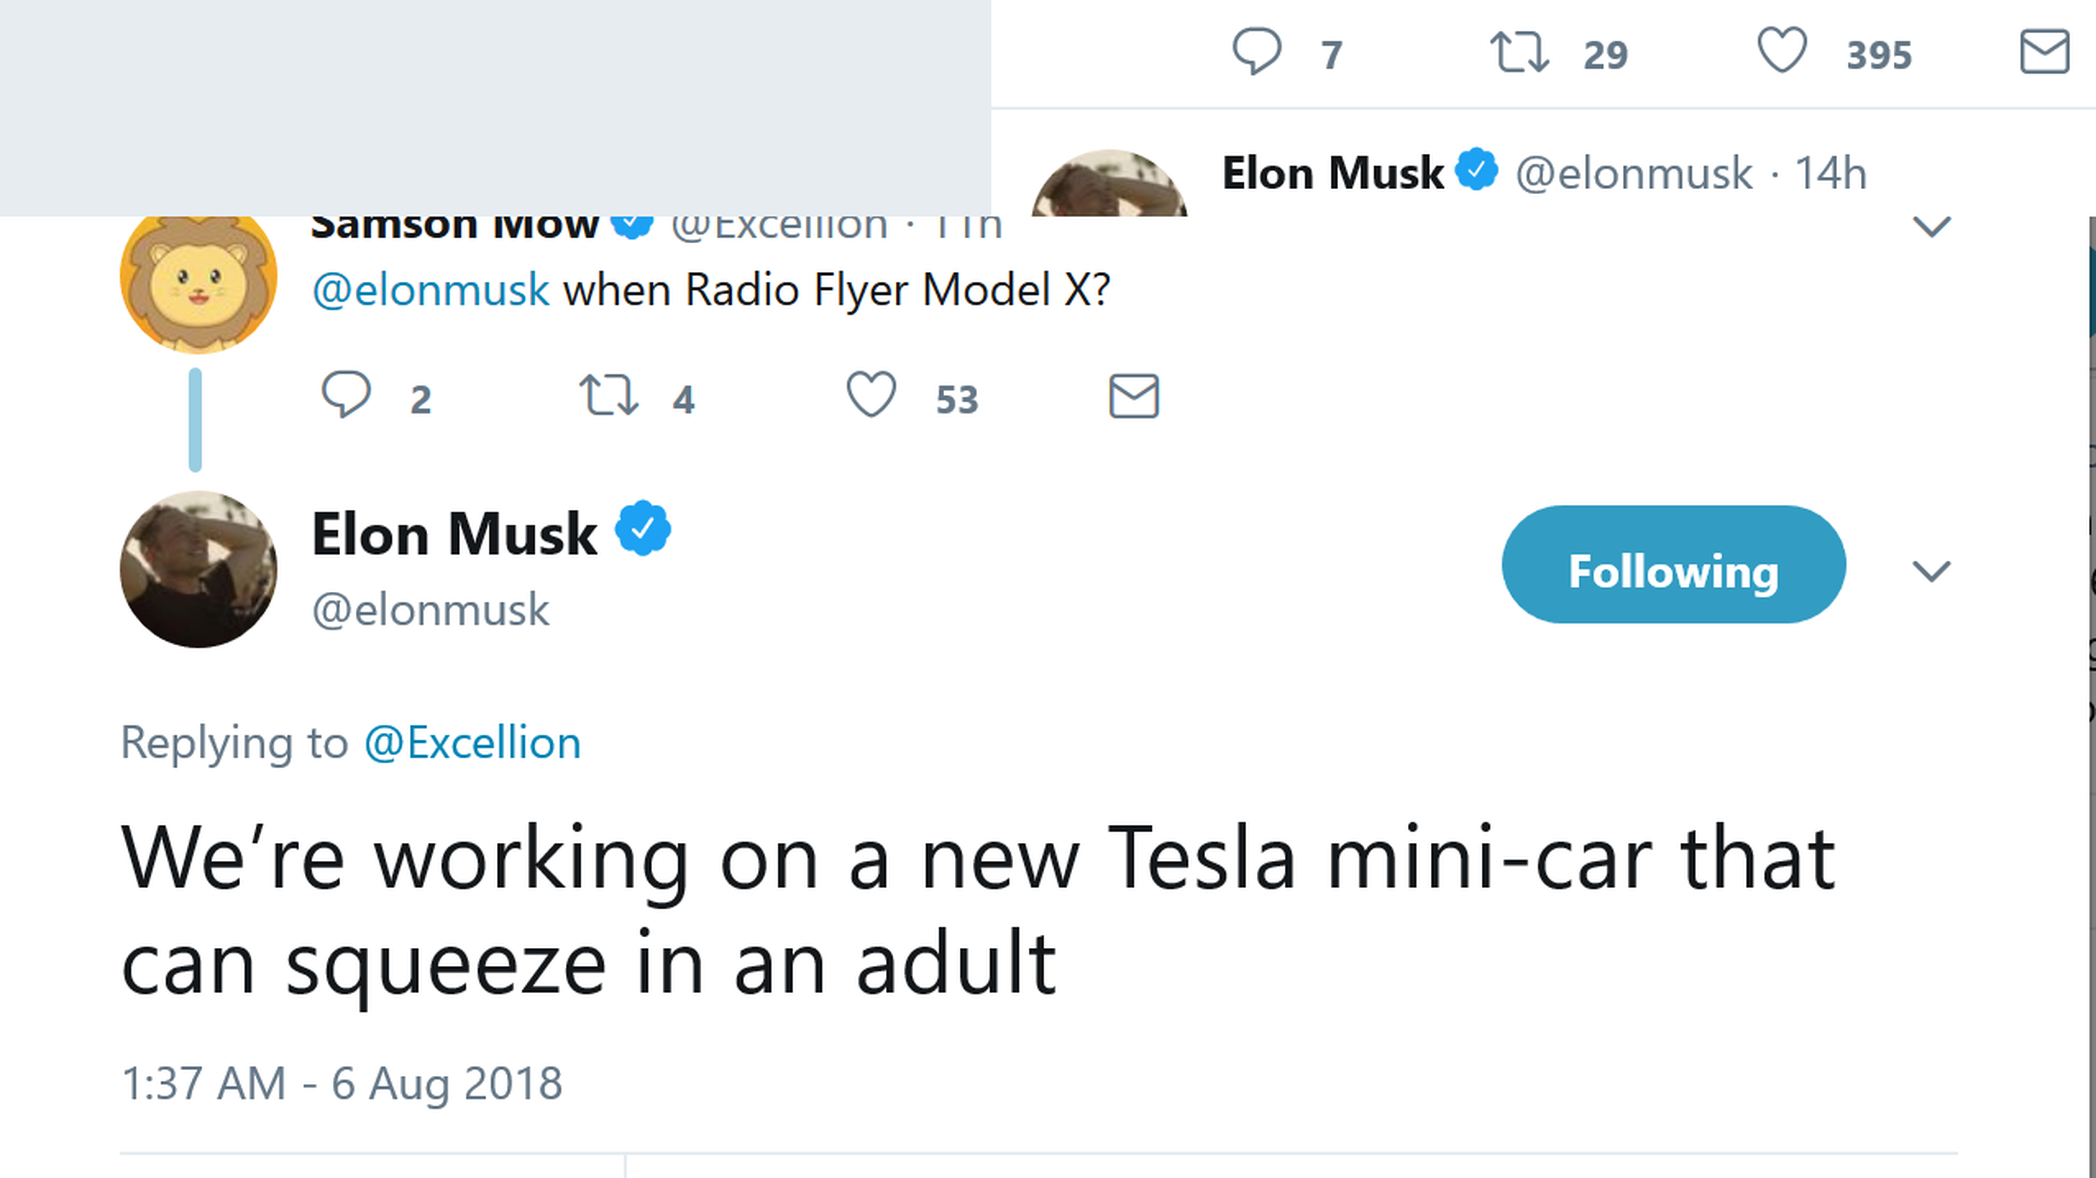Send Samson Mow's tweet via direct message icon
The width and height of the screenshot is (2096, 1178).
pos(1134,396)
